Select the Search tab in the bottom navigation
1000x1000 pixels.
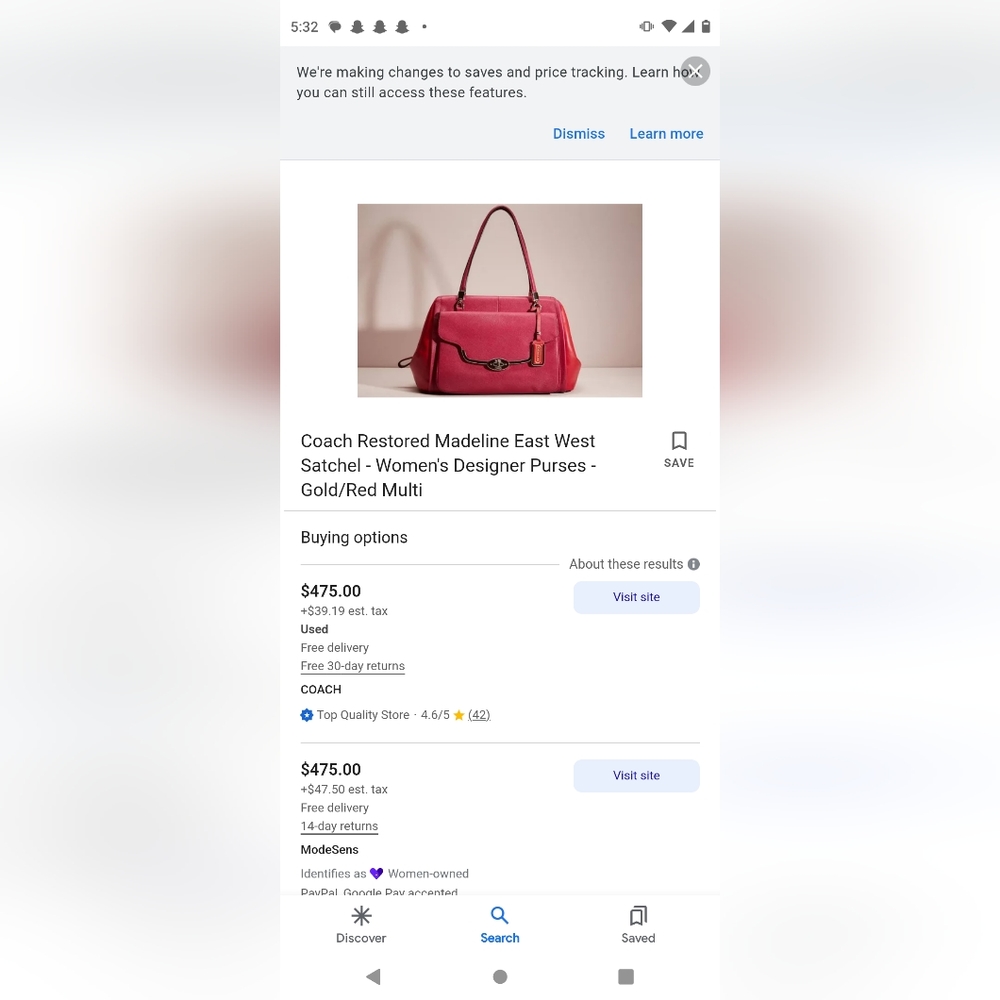(499, 925)
